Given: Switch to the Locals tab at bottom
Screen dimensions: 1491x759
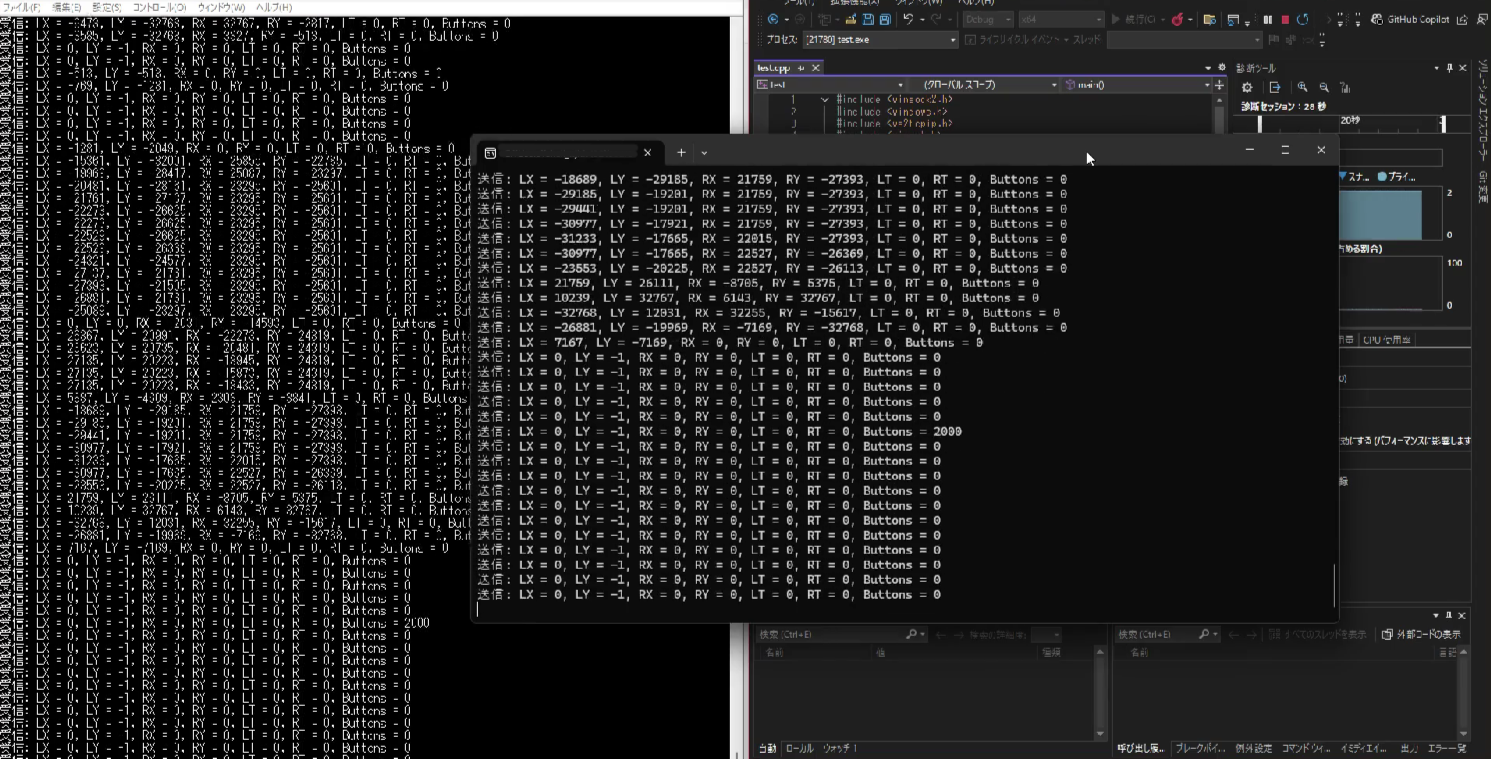Looking at the screenshot, I should pos(800,748).
